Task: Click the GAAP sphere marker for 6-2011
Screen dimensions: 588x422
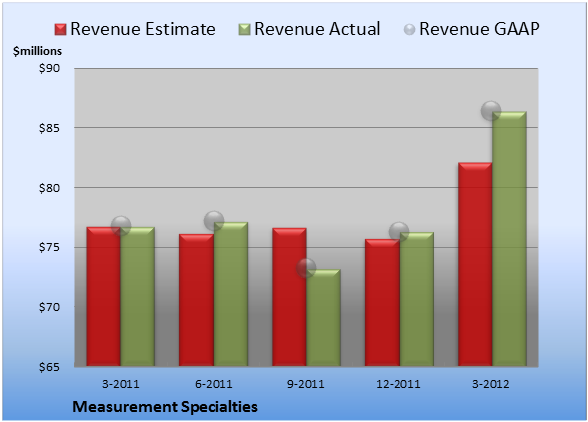Action: (214, 221)
